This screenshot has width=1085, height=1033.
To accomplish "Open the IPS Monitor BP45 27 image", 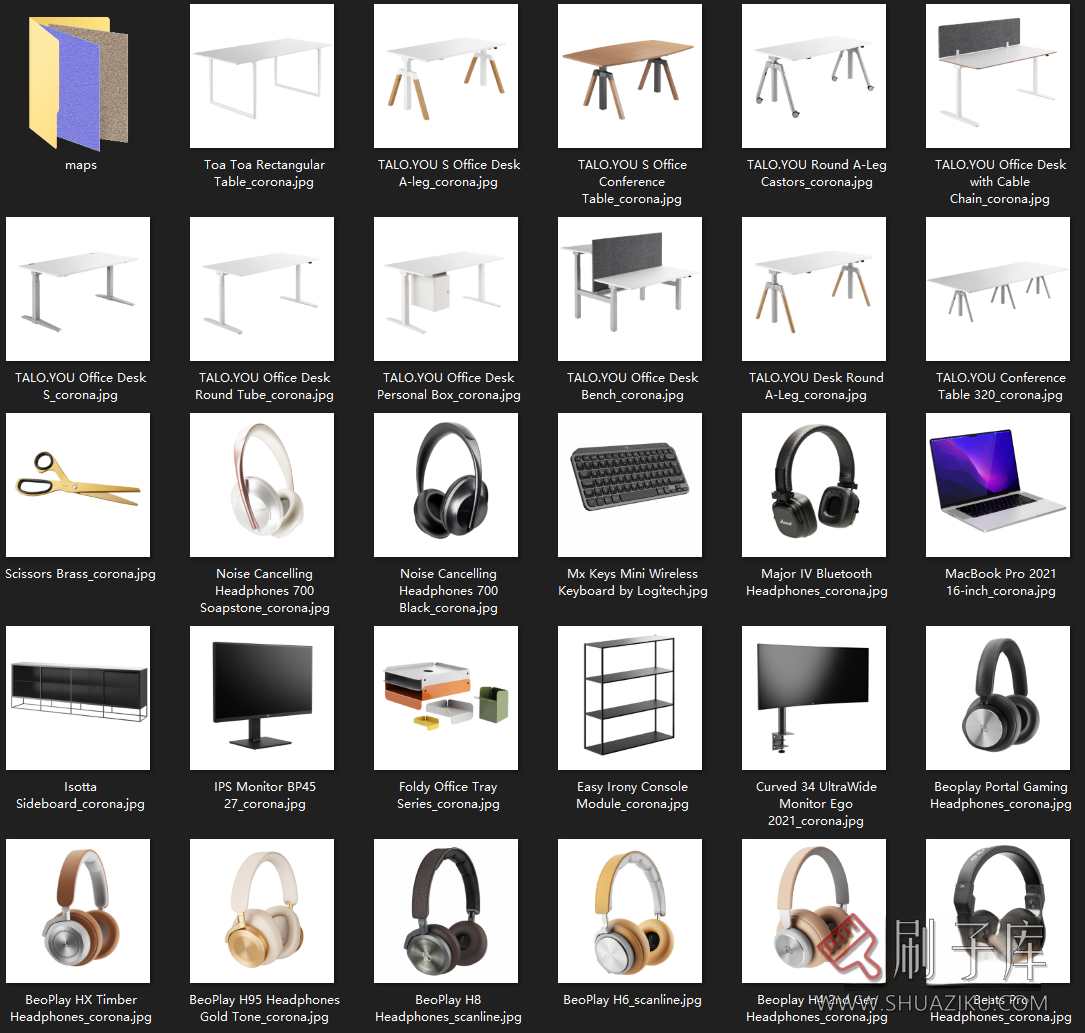I will [x=262, y=698].
